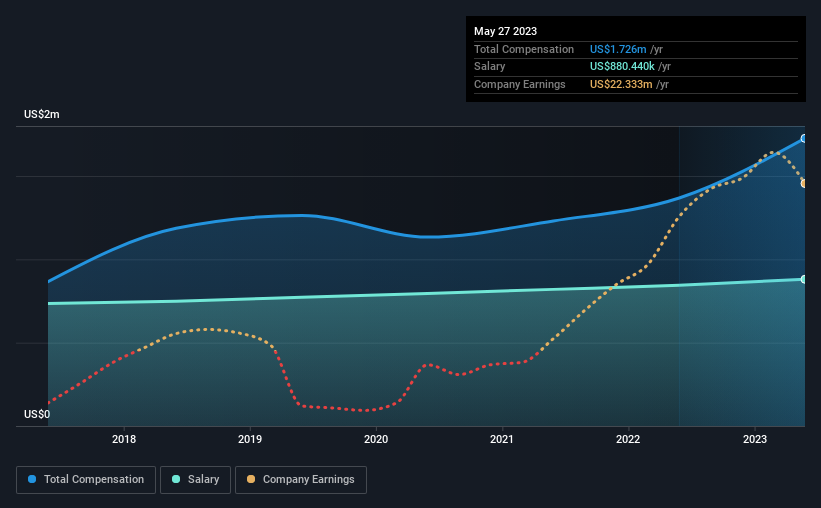
Task: Click the blue Total Compensation legend dot
Action: 32,479
